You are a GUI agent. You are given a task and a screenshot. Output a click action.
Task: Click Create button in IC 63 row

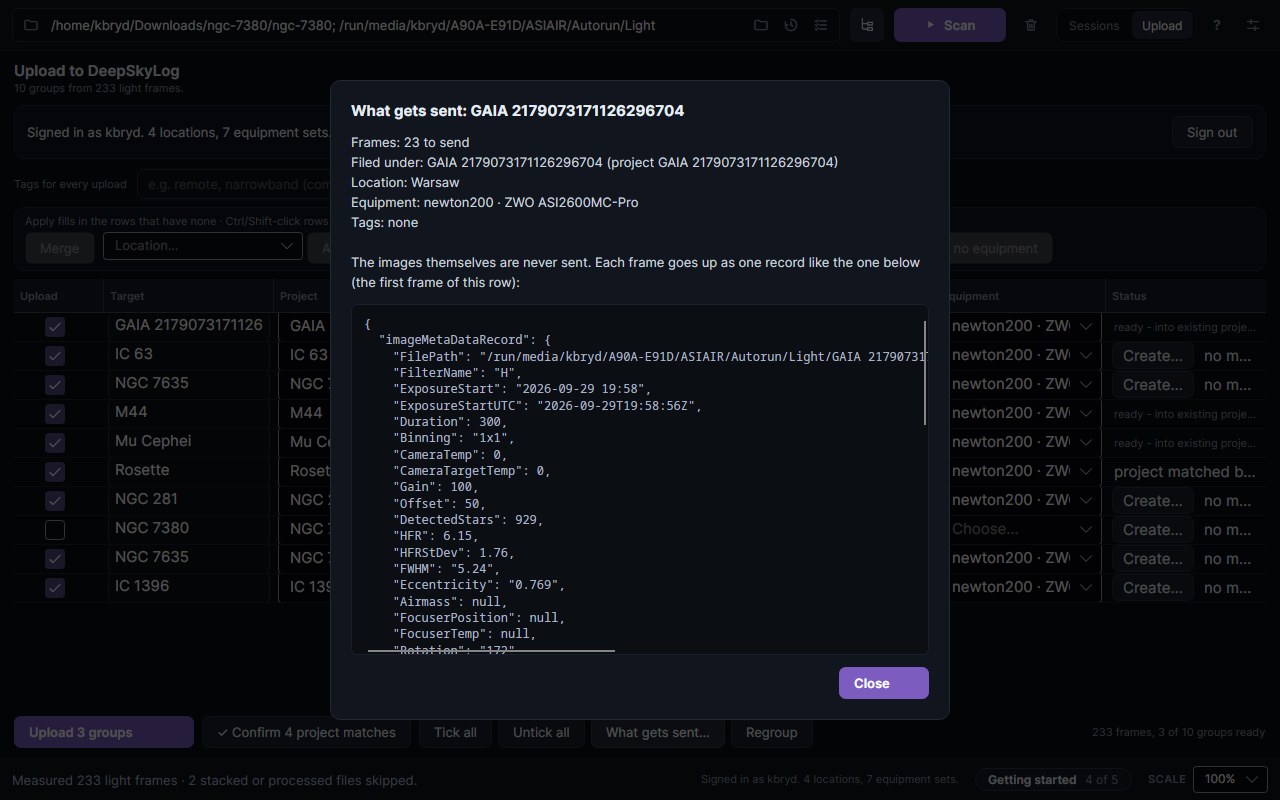(x=1152, y=356)
